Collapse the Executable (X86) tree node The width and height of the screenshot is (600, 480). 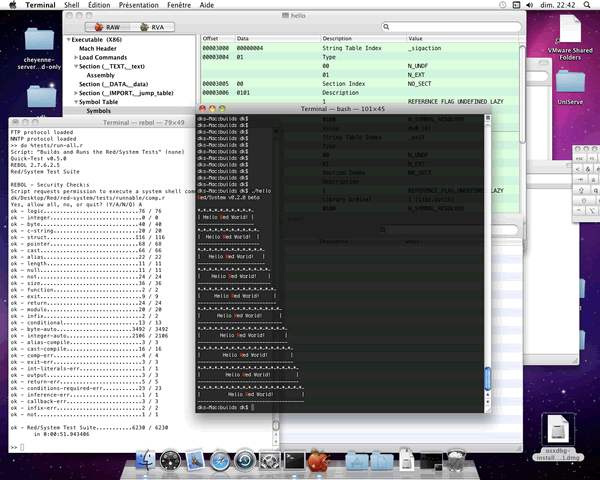pos(66,39)
